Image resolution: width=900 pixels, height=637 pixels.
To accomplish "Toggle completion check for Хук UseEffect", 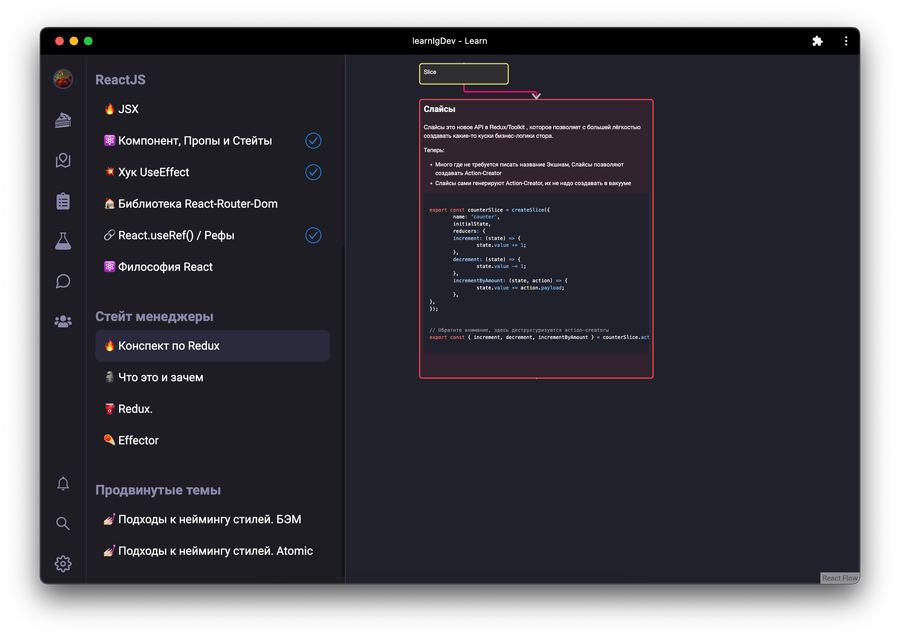I will tap(313, 172).
